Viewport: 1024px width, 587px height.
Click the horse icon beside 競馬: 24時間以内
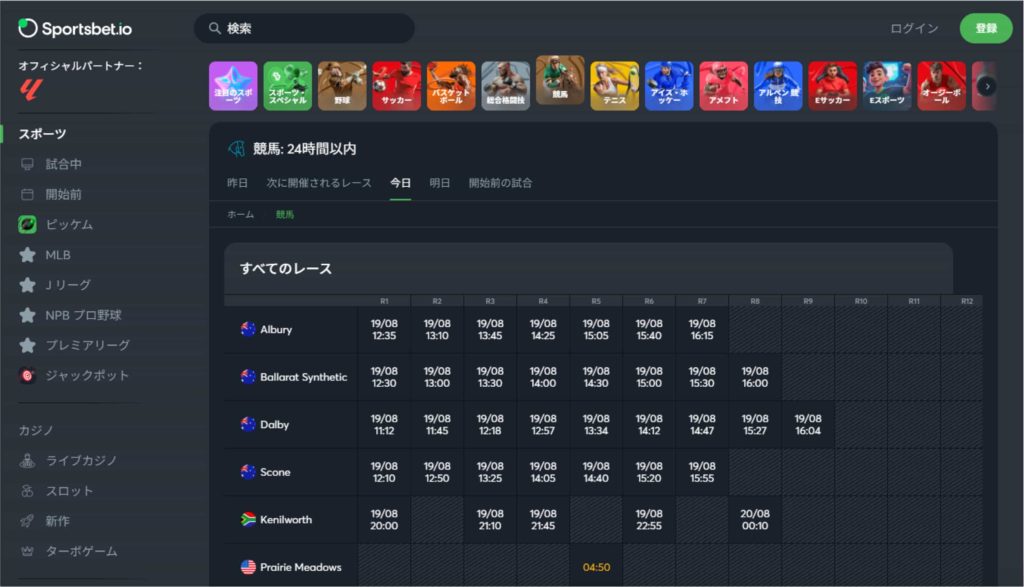coord(236,149)
